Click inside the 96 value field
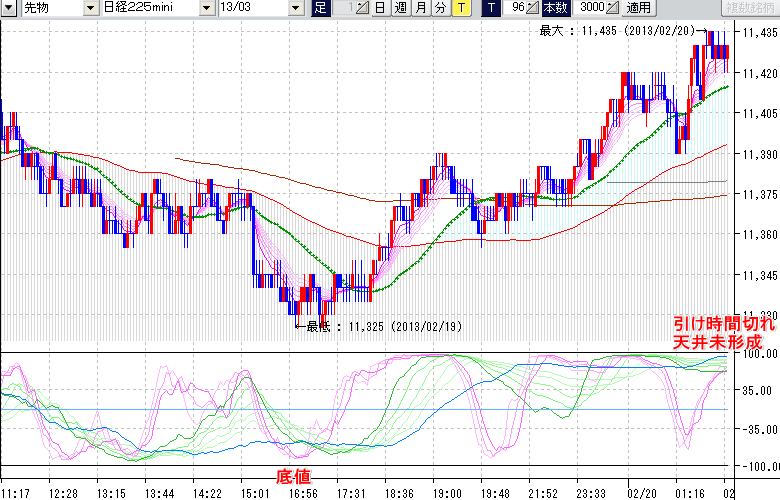 tap(517, 8)
